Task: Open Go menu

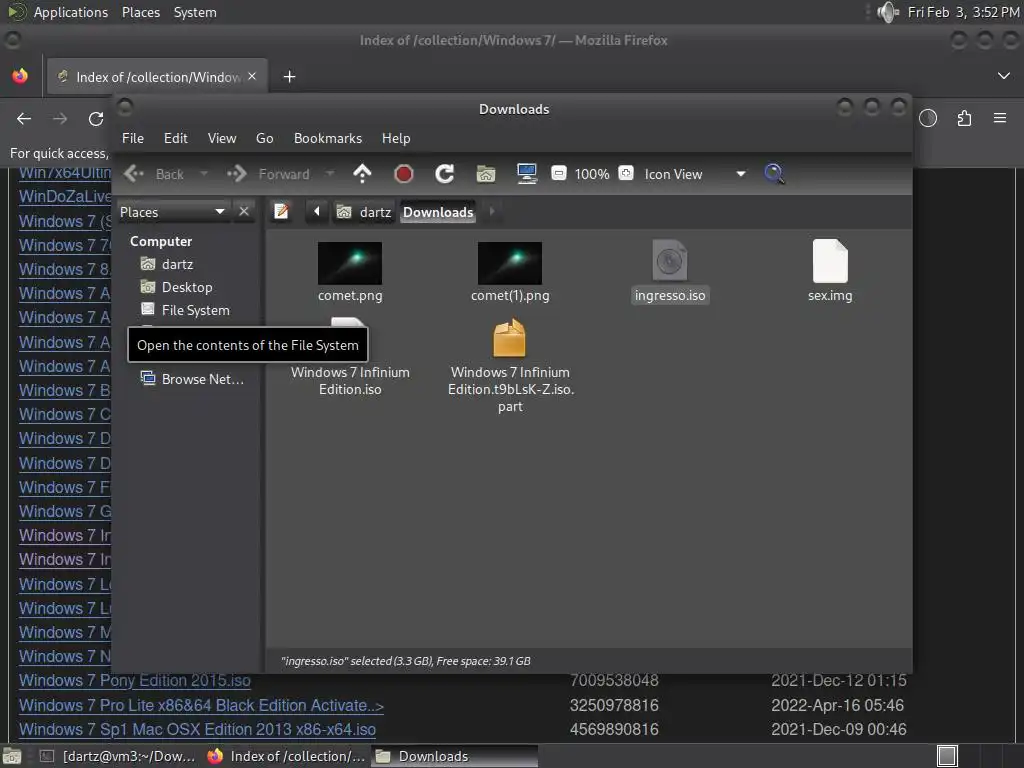Action: (x=264, y=138)
